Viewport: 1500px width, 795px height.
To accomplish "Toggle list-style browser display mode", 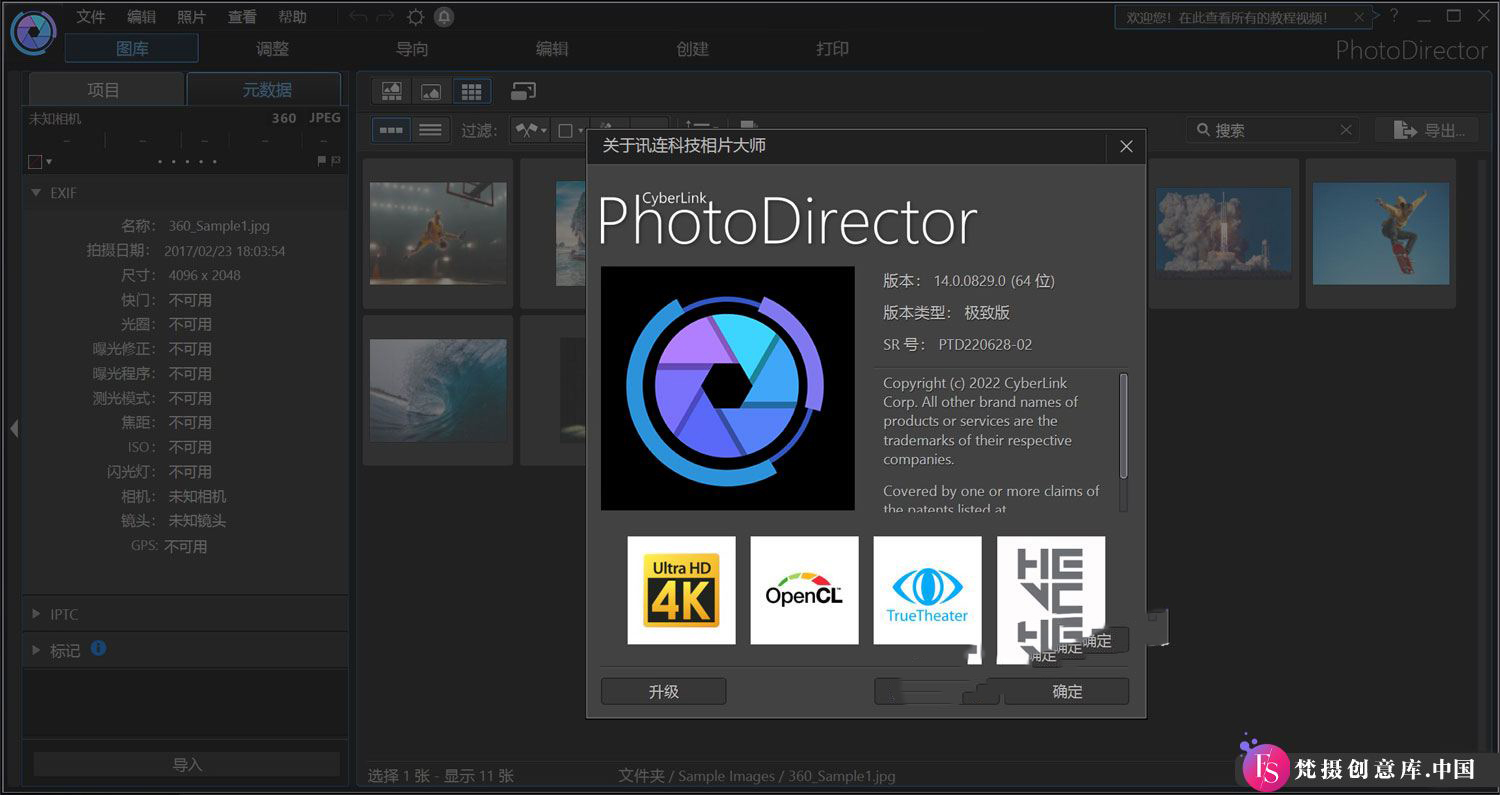I will click(x=430, y=130).
